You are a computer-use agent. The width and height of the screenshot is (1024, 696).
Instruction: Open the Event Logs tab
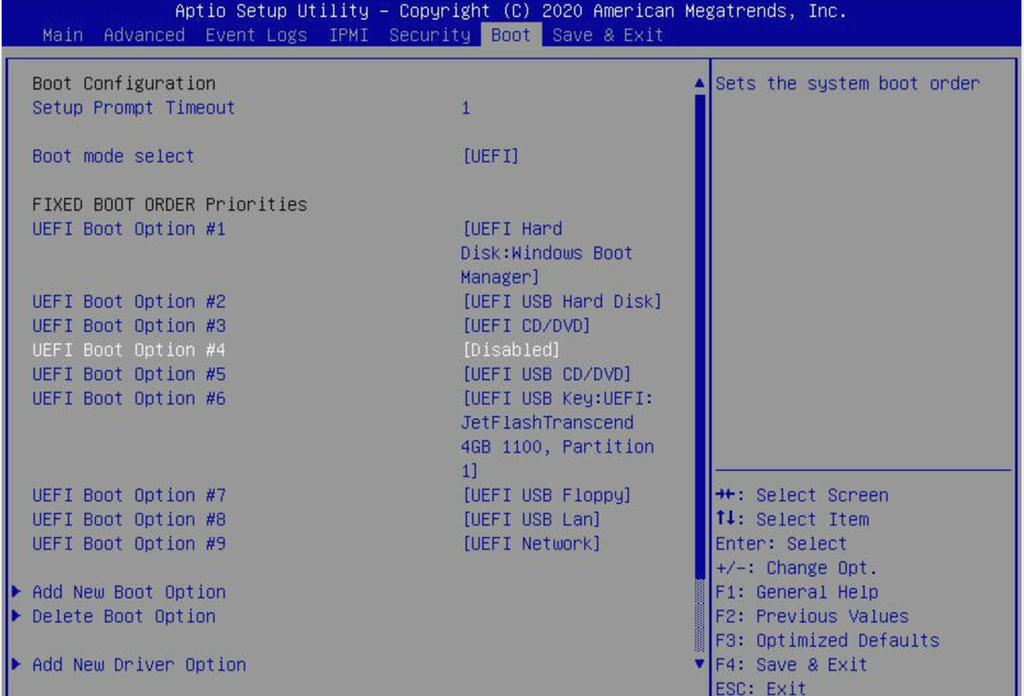[256, 35]
